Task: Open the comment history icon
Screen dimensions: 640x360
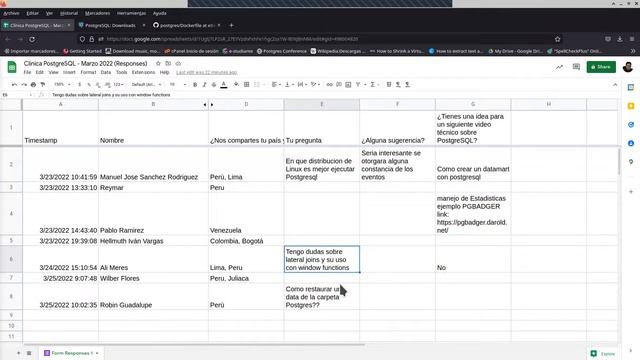Action: tap(576, 67)
